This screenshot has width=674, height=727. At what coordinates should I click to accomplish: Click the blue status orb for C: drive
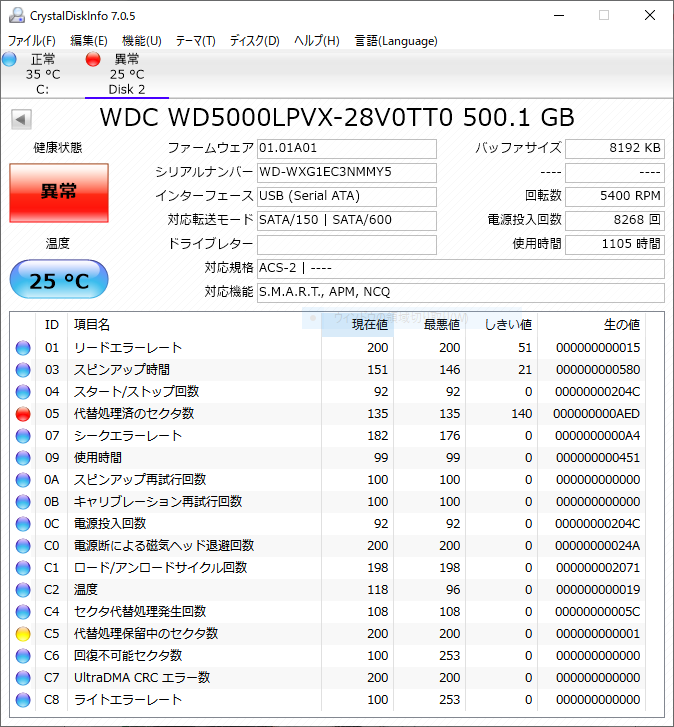pyautogui.click(x=9, y=59)
